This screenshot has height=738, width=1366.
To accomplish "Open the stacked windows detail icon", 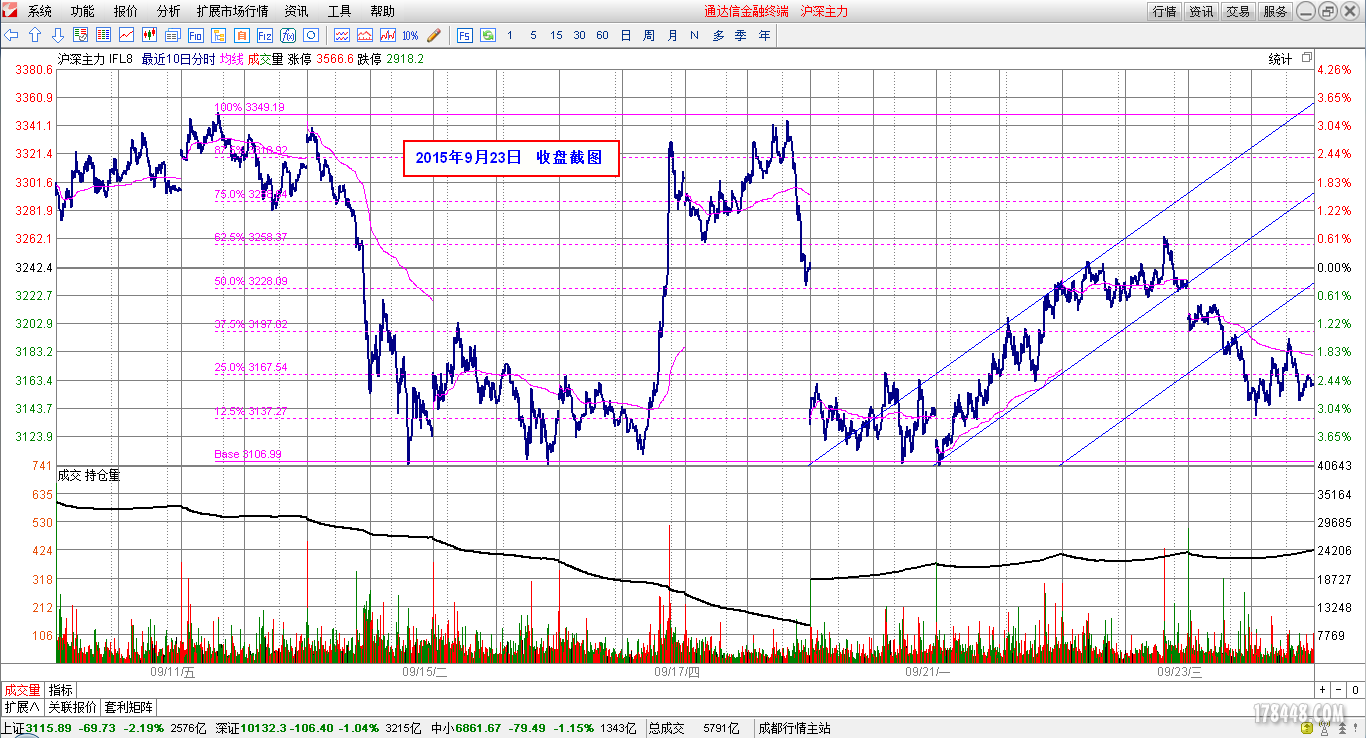I will click(173, 35).
